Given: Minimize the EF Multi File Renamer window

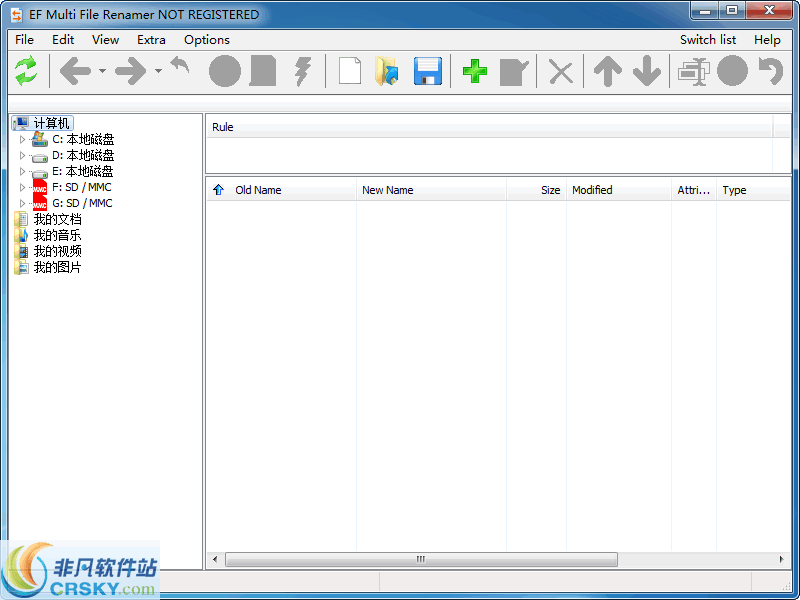Looking at the screenshot, I should (x=706, y=11).
